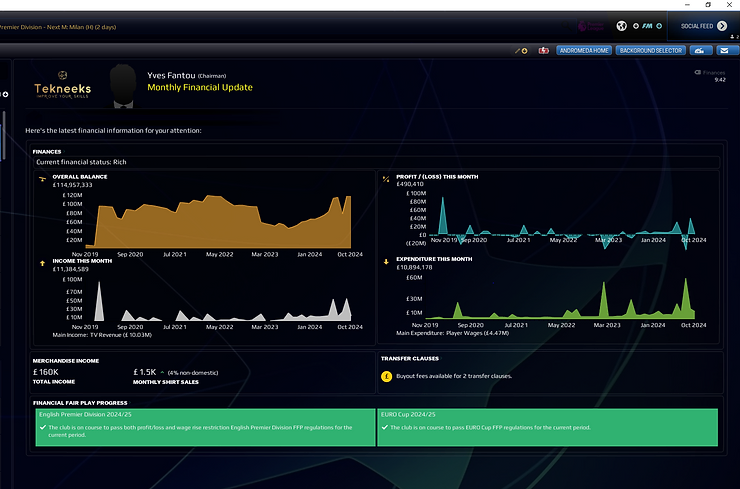The height and width of the screenshot is (489, 740).
Task: Open the Background Selector
Action: click(651, 51)
